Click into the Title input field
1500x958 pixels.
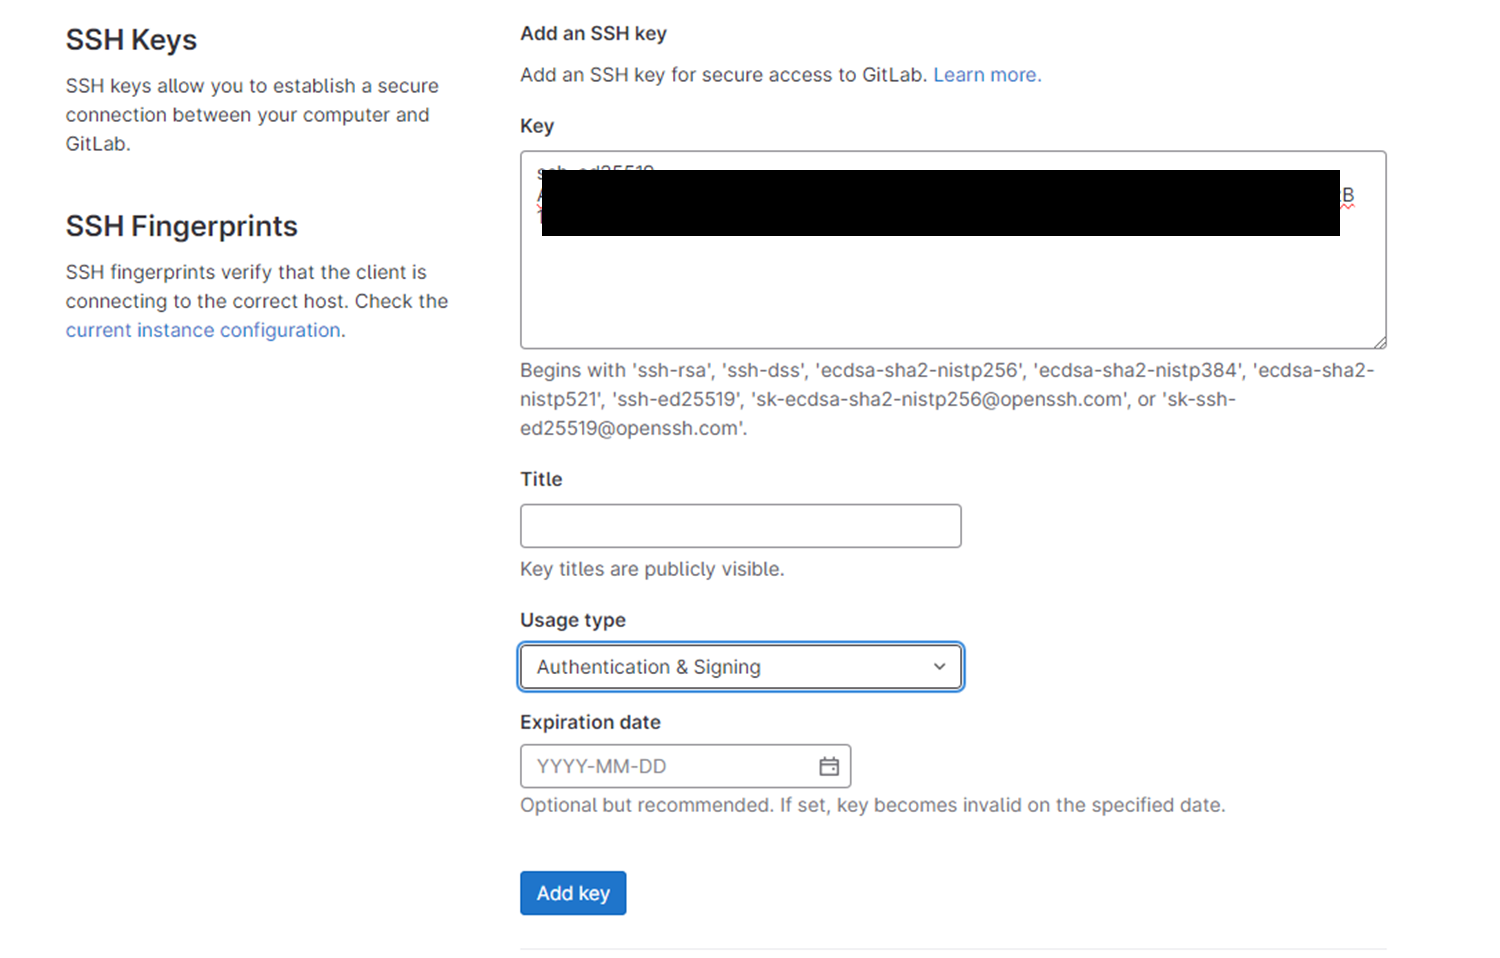(x=741, y=526)
